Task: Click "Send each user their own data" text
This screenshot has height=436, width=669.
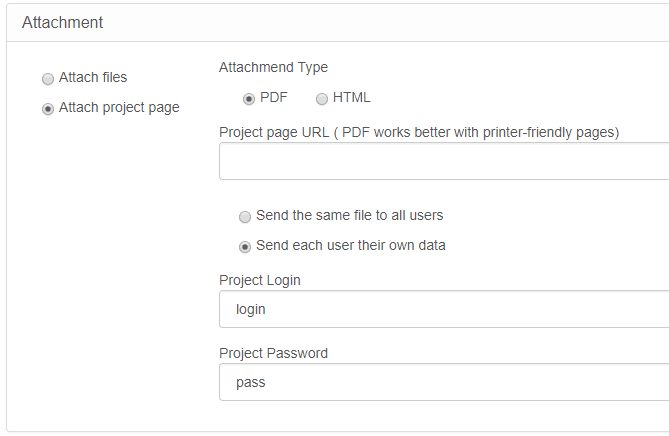Action: [x=351, y=245]
